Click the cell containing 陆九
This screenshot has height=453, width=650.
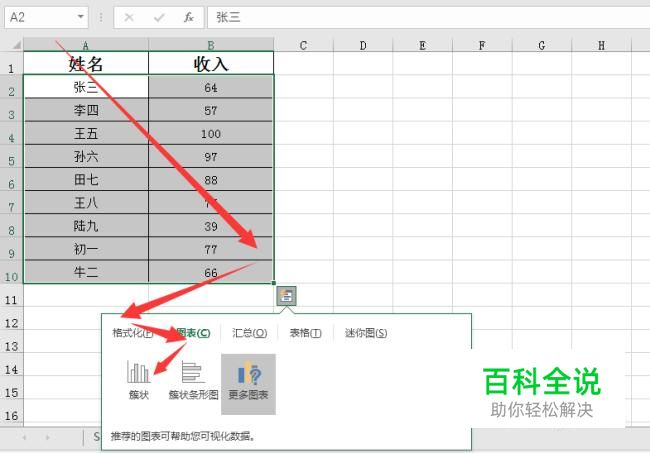click(86, 225)
